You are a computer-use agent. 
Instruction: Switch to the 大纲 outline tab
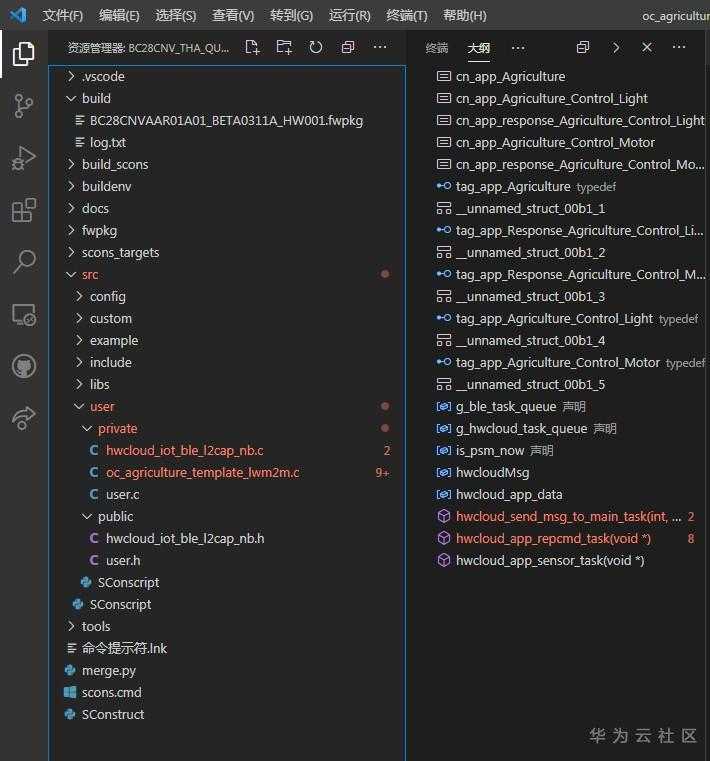[479, 48]
